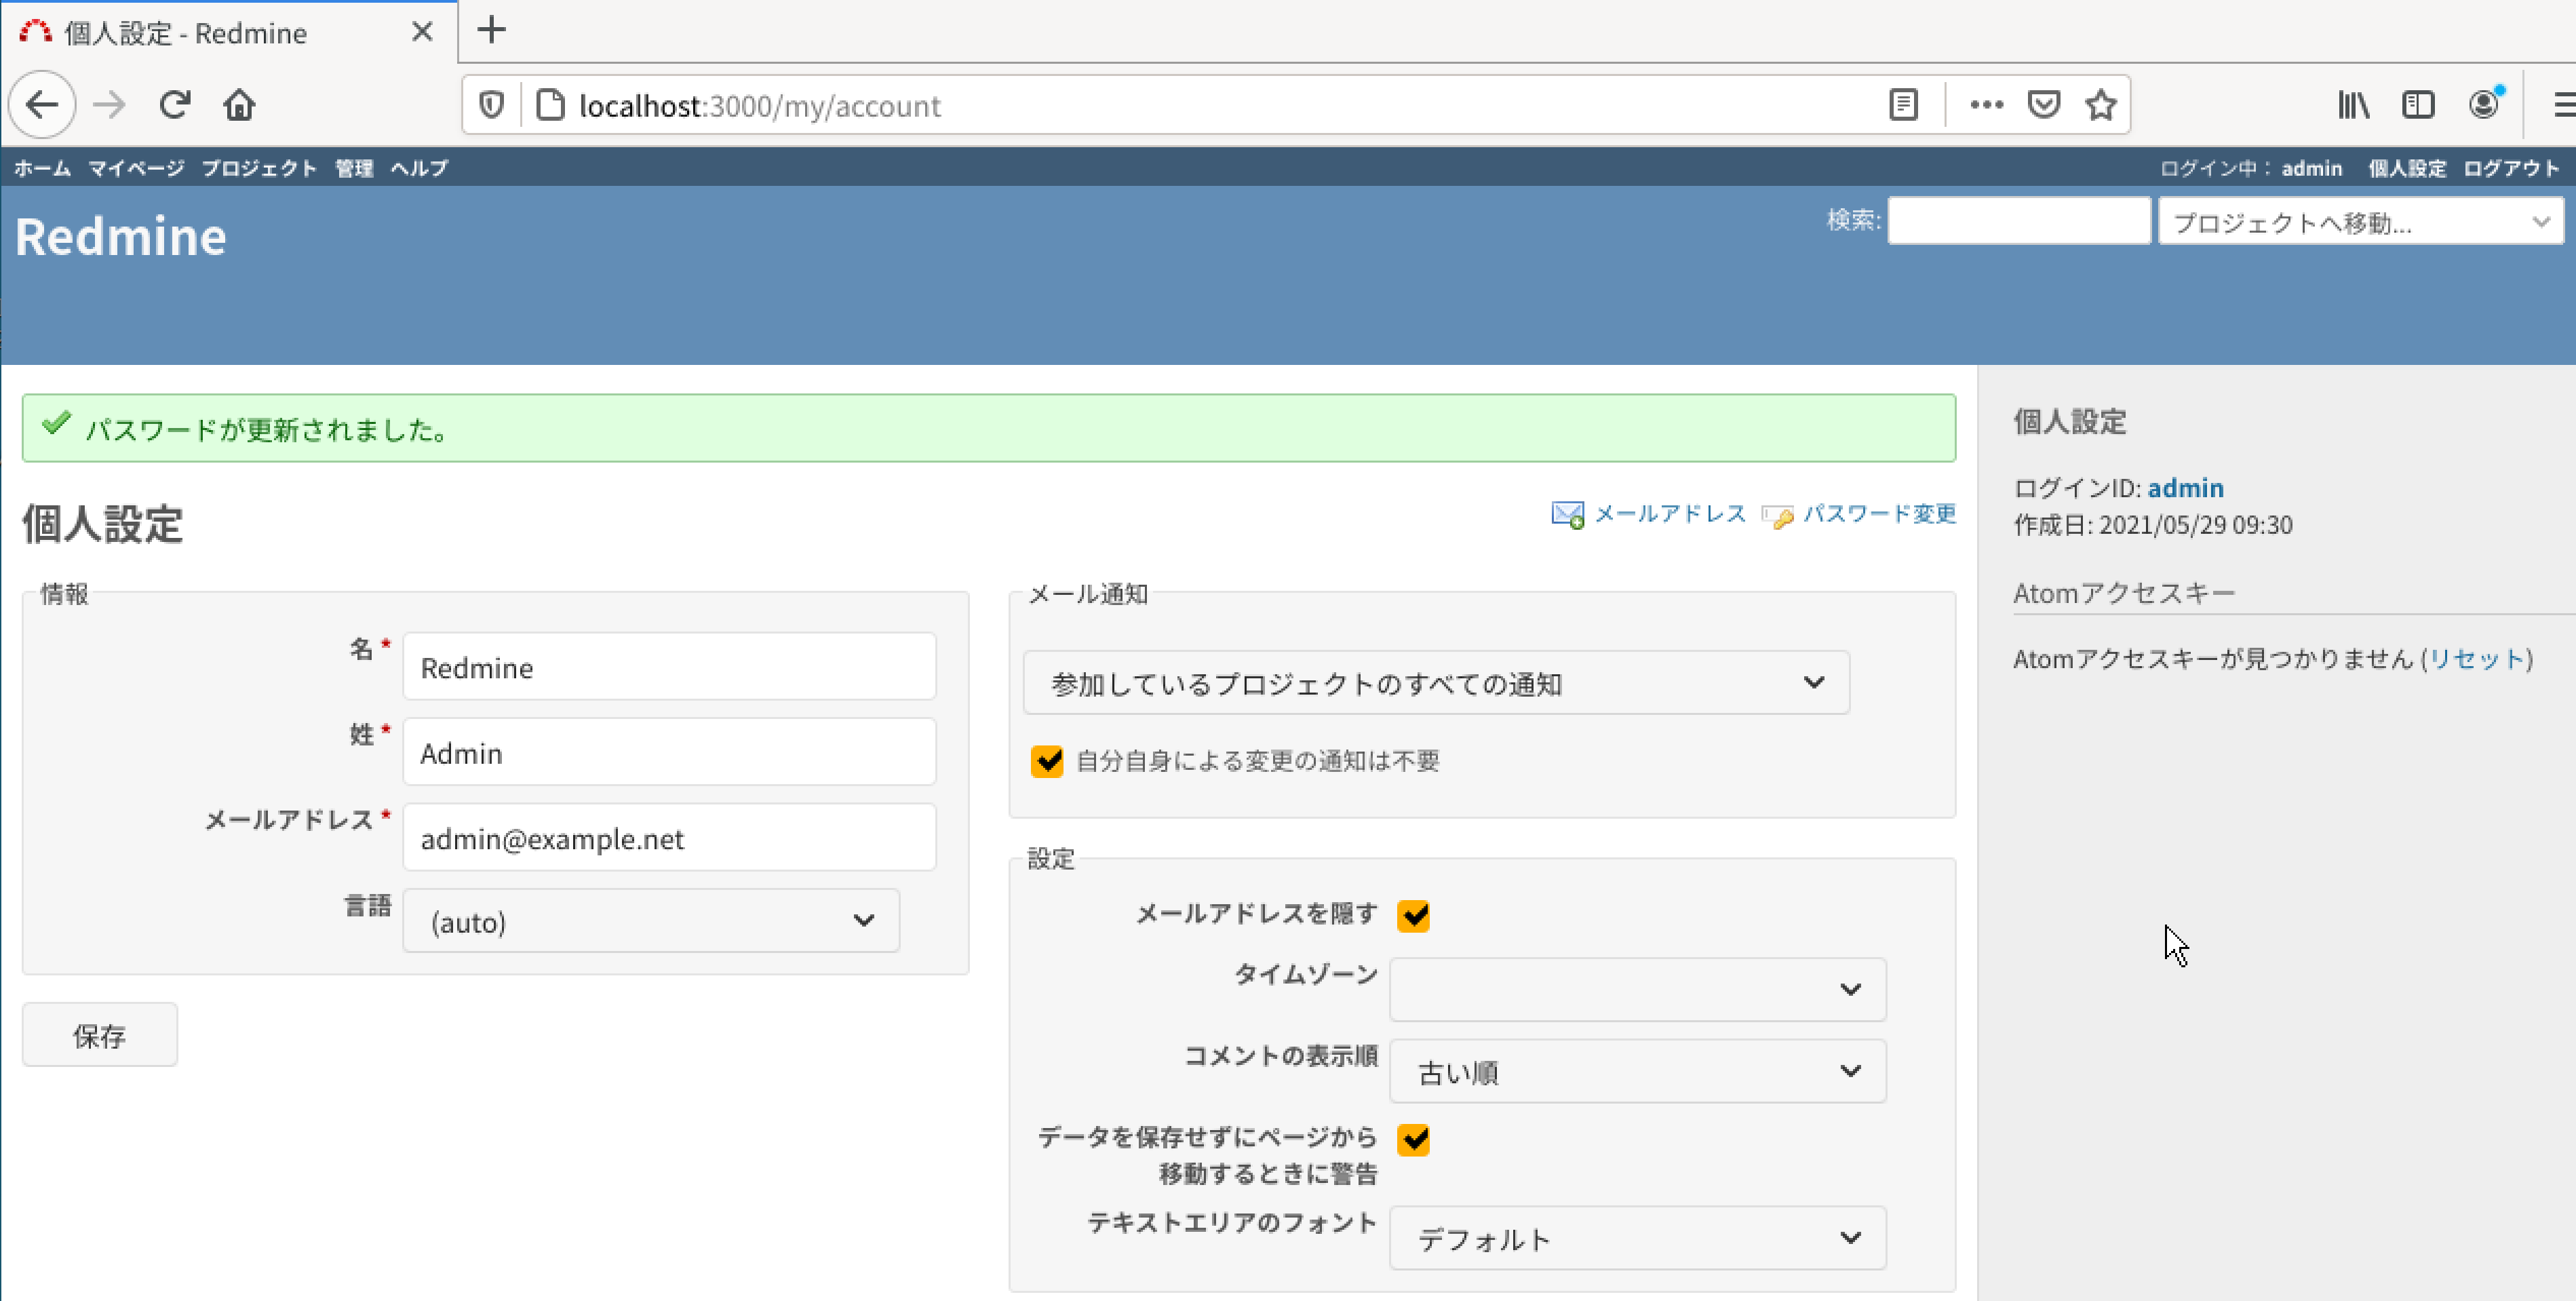
Task: Click the 作成日: 2021/05/29 09:30 text
Action: [x=2153, y=525]
